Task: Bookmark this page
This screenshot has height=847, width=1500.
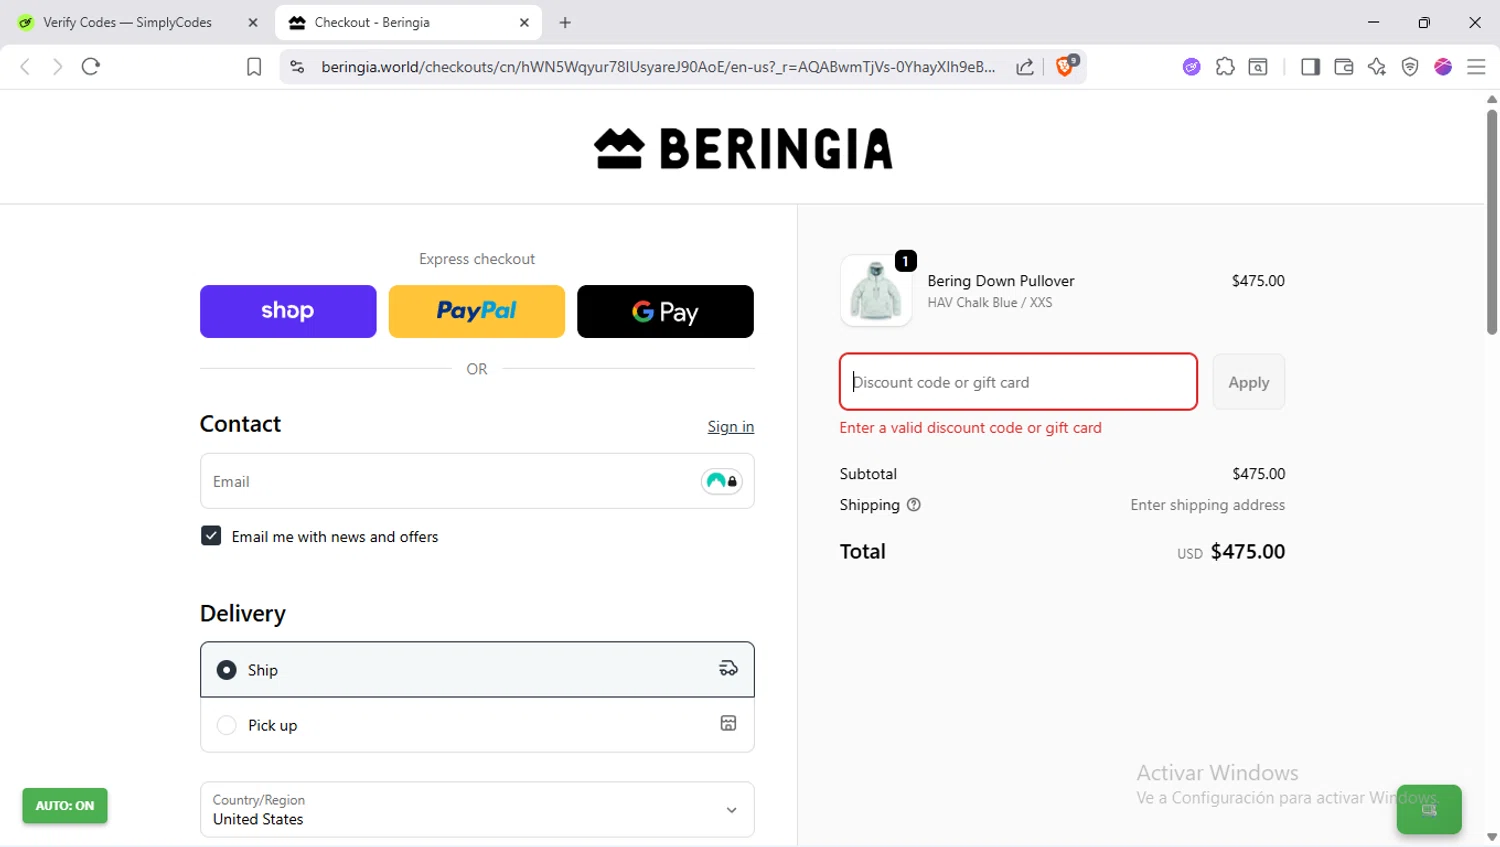Action: point(254,67)
